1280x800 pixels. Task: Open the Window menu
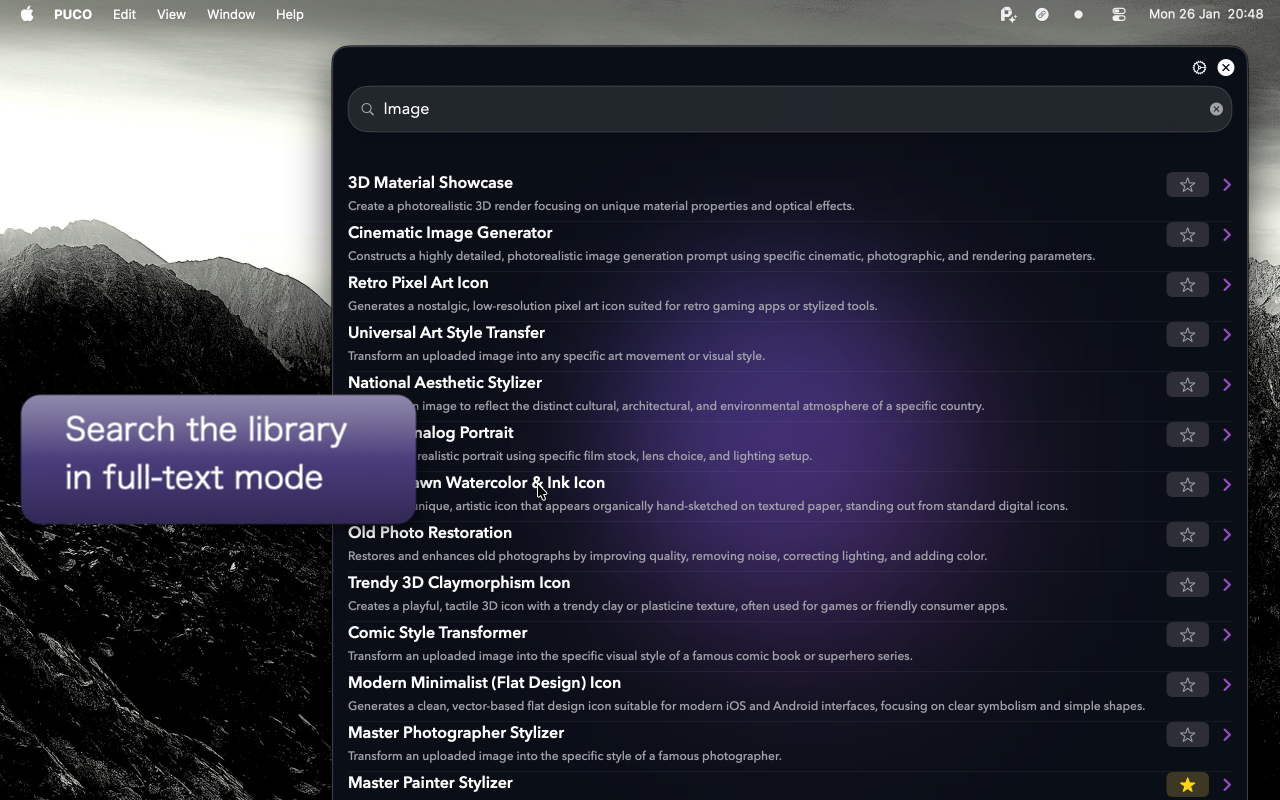coord(231,14)
